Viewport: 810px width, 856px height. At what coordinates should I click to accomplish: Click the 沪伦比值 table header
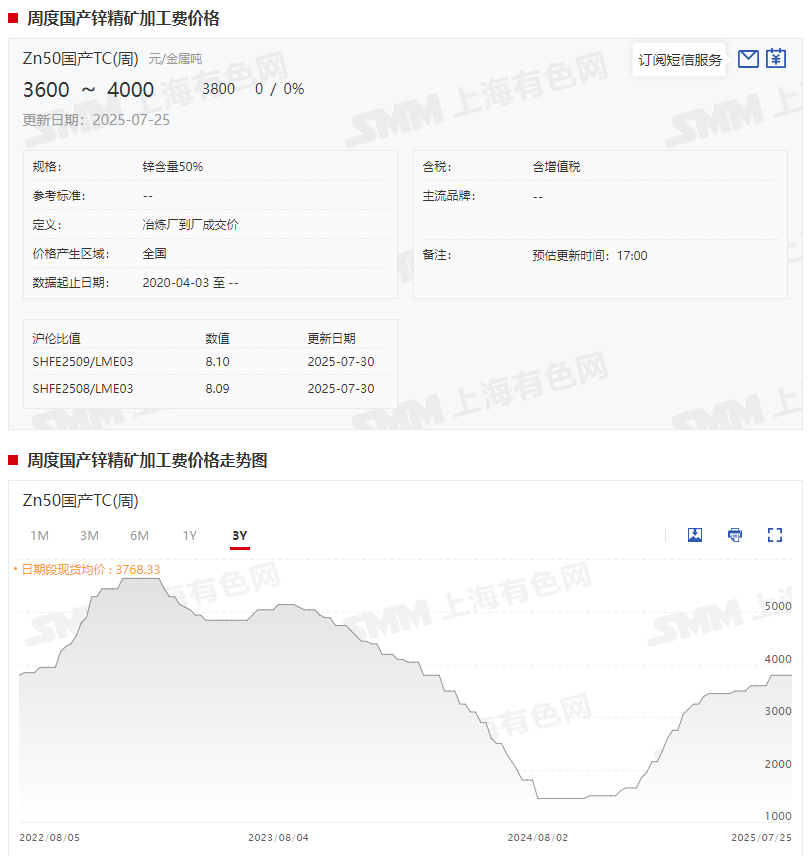pos(56,338)
